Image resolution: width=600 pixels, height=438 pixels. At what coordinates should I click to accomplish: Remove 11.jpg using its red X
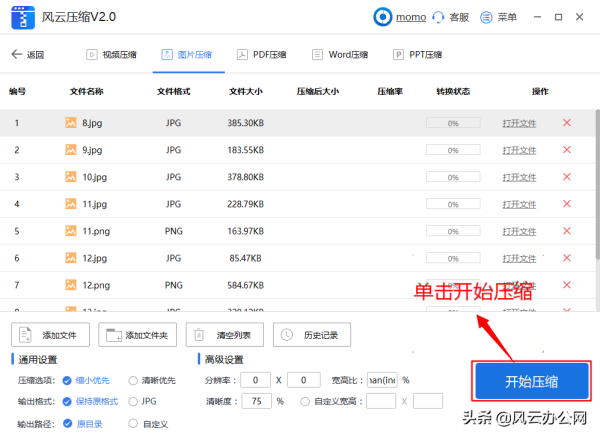[567, 204]
